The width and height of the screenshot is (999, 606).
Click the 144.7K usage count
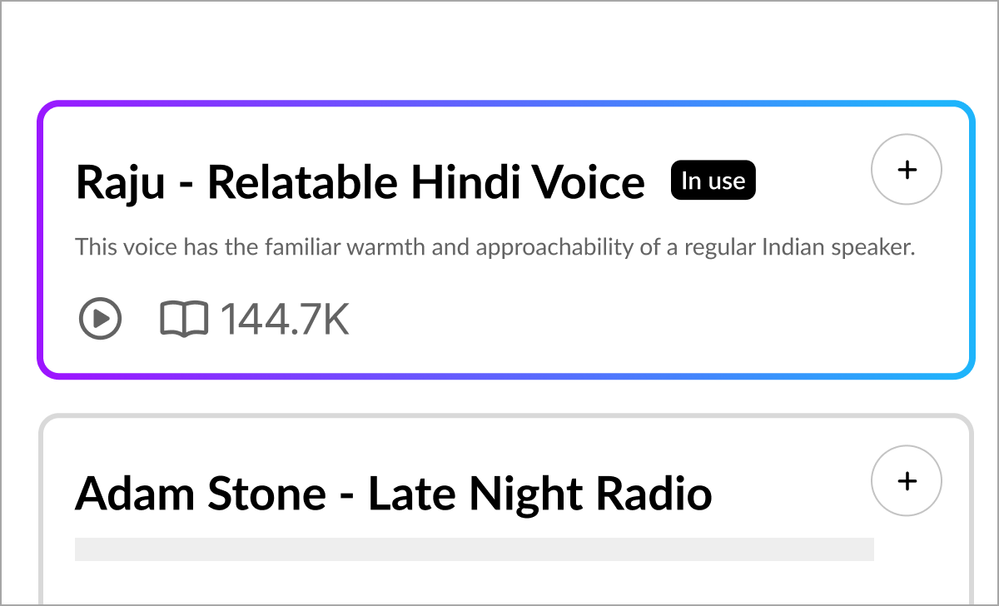click(x=285, y=320)
